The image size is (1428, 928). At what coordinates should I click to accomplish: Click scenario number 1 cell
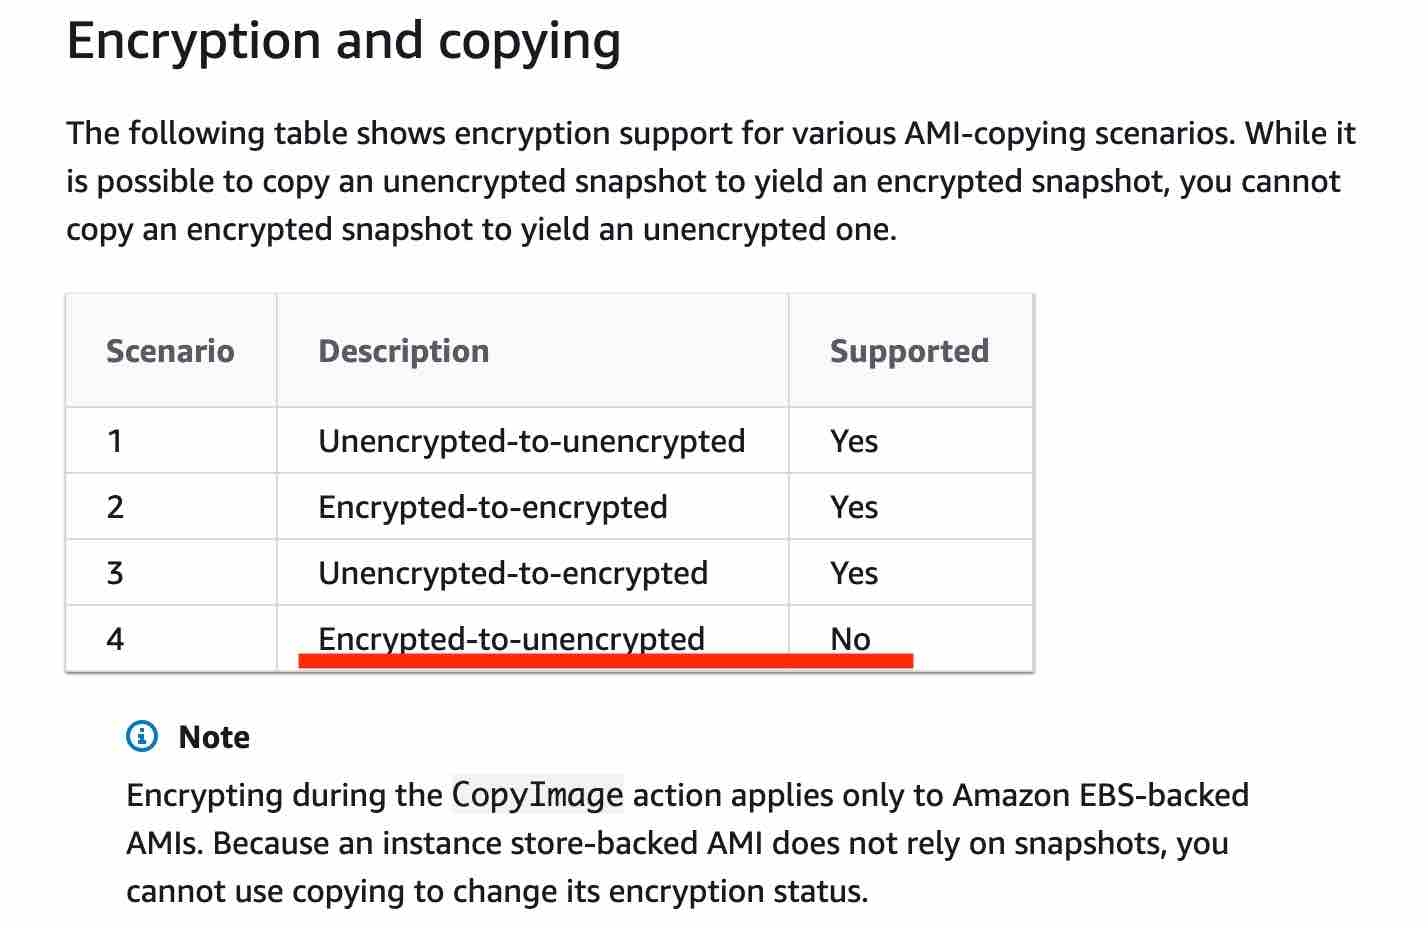[170, 441]
